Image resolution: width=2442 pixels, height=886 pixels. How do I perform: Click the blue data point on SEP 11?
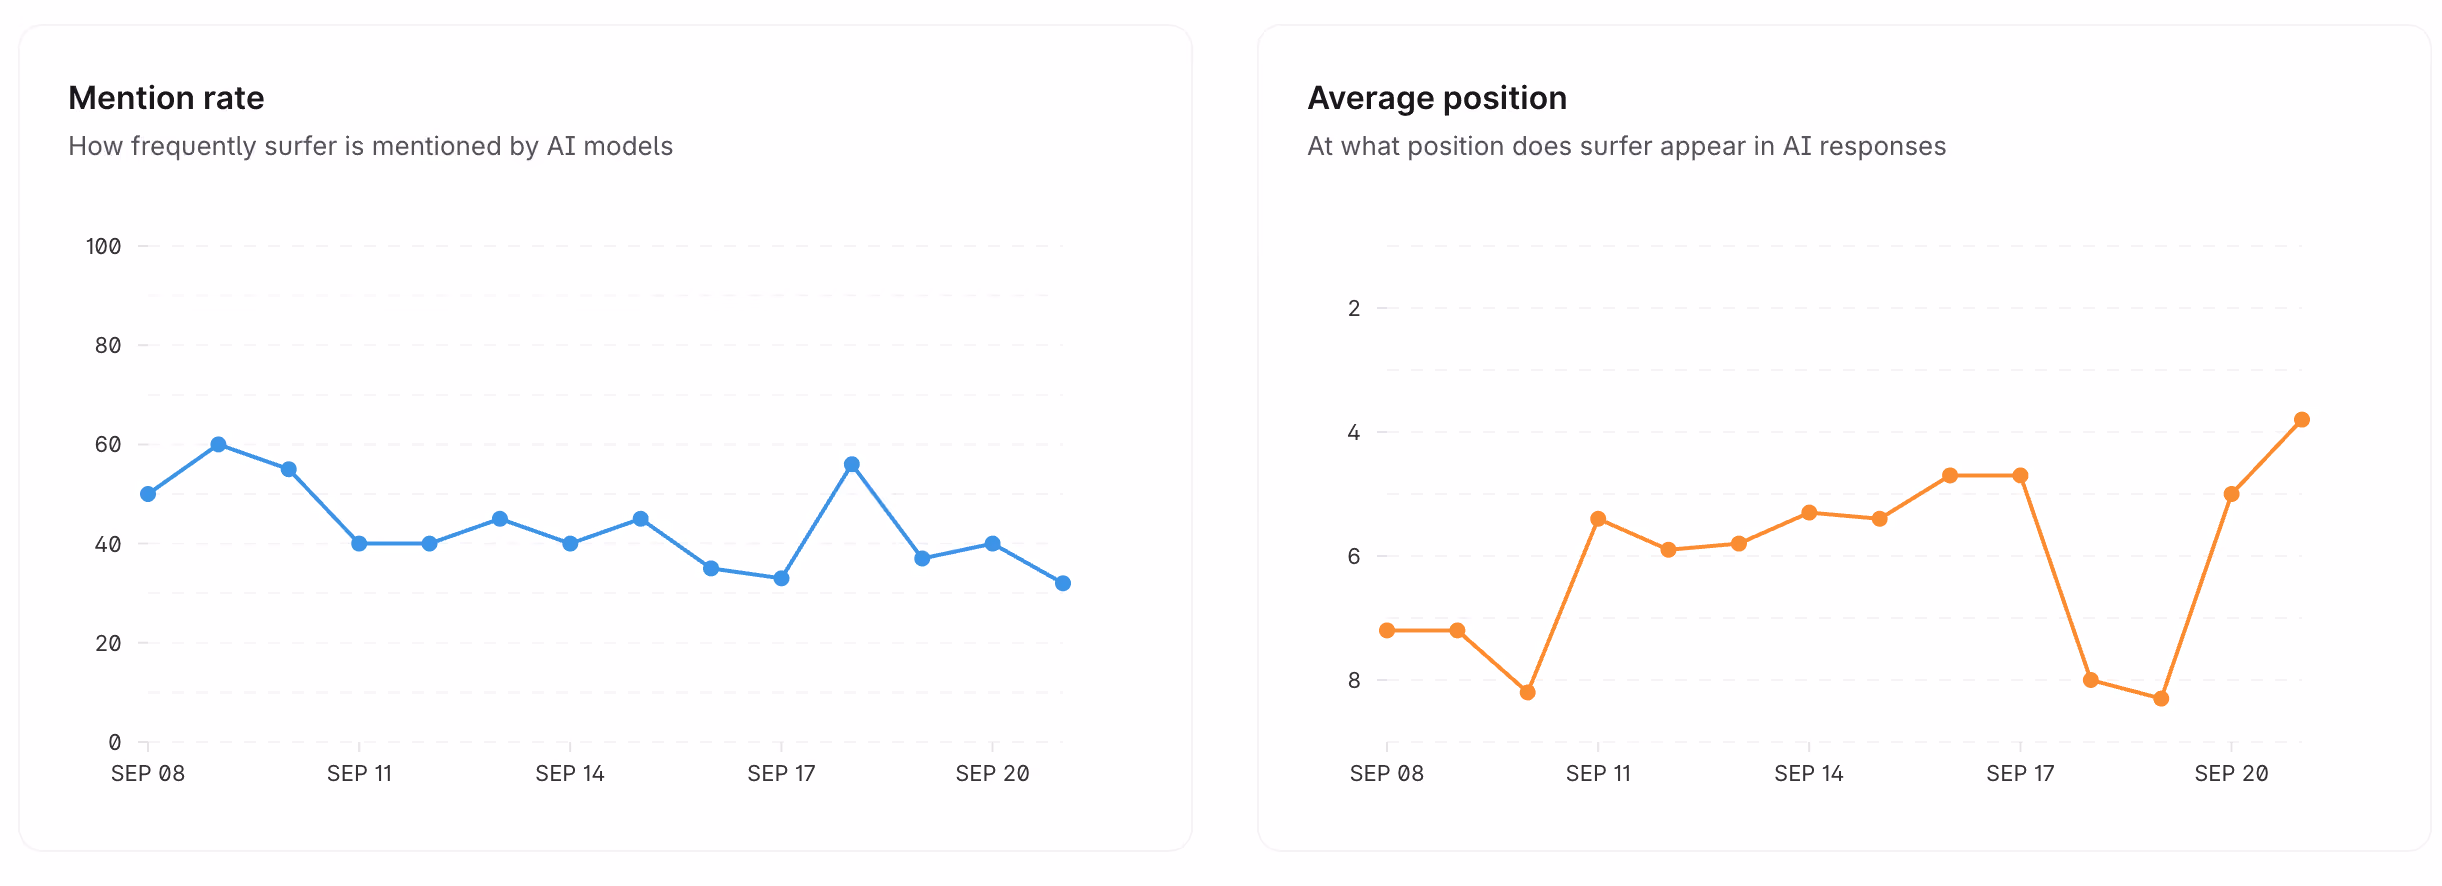(359, 544)
